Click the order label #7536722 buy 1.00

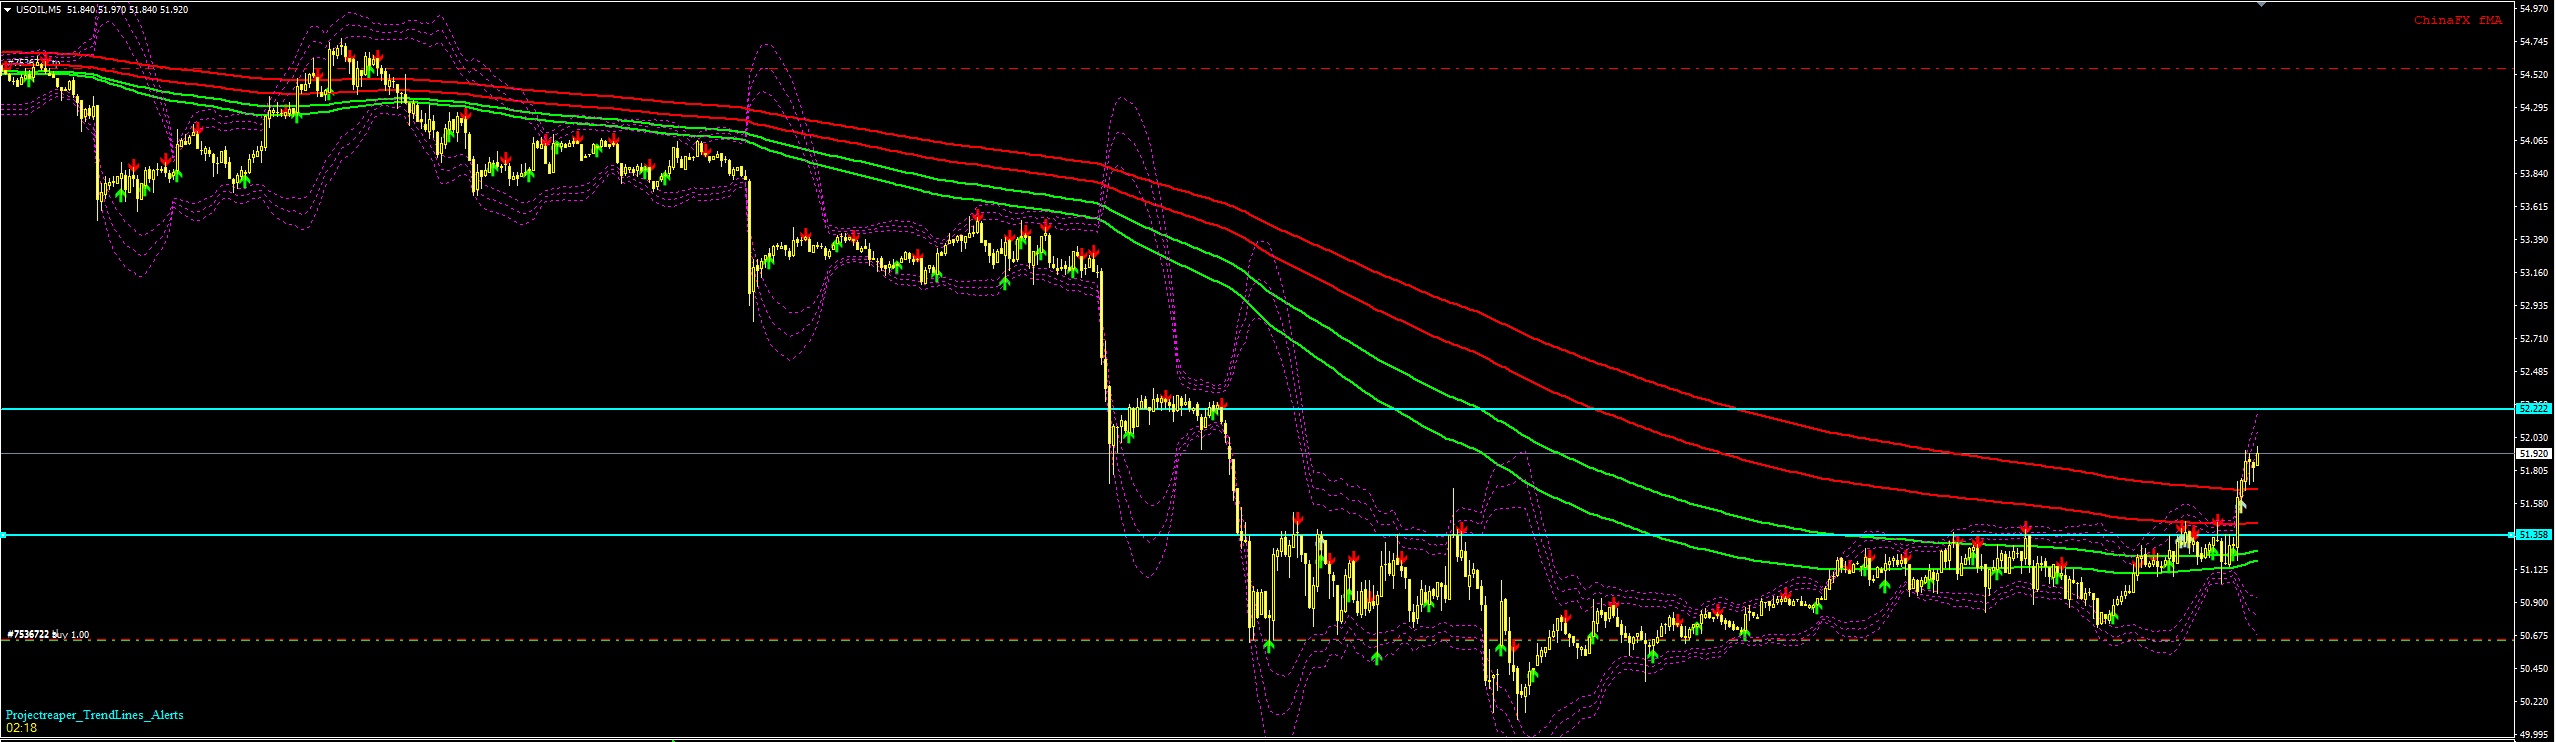click(48, 635)
